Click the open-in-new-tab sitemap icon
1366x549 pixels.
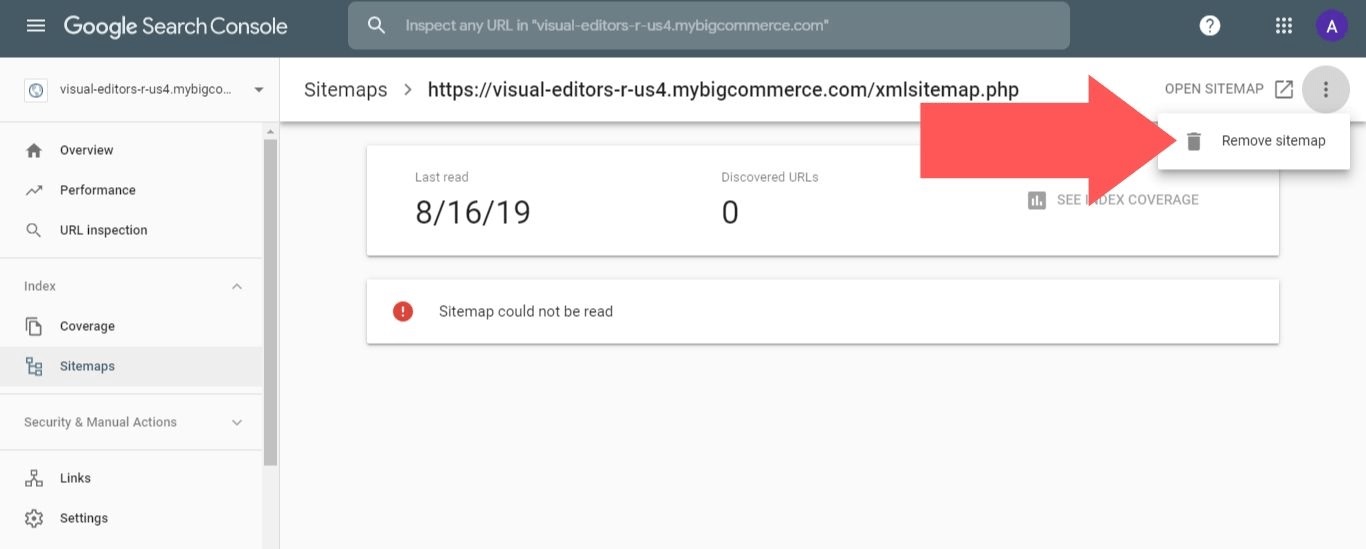pyautogui.click(x=1284, y=90)
